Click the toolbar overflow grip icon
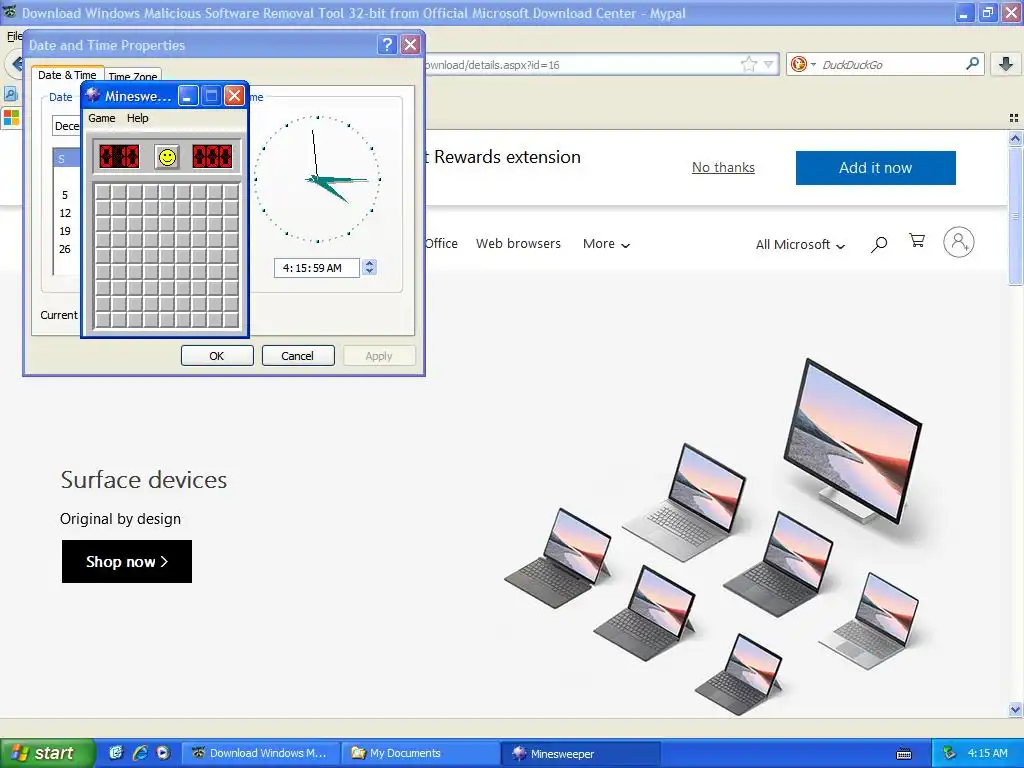This screenshot has width=1024, height=768. pos(1014,118)
